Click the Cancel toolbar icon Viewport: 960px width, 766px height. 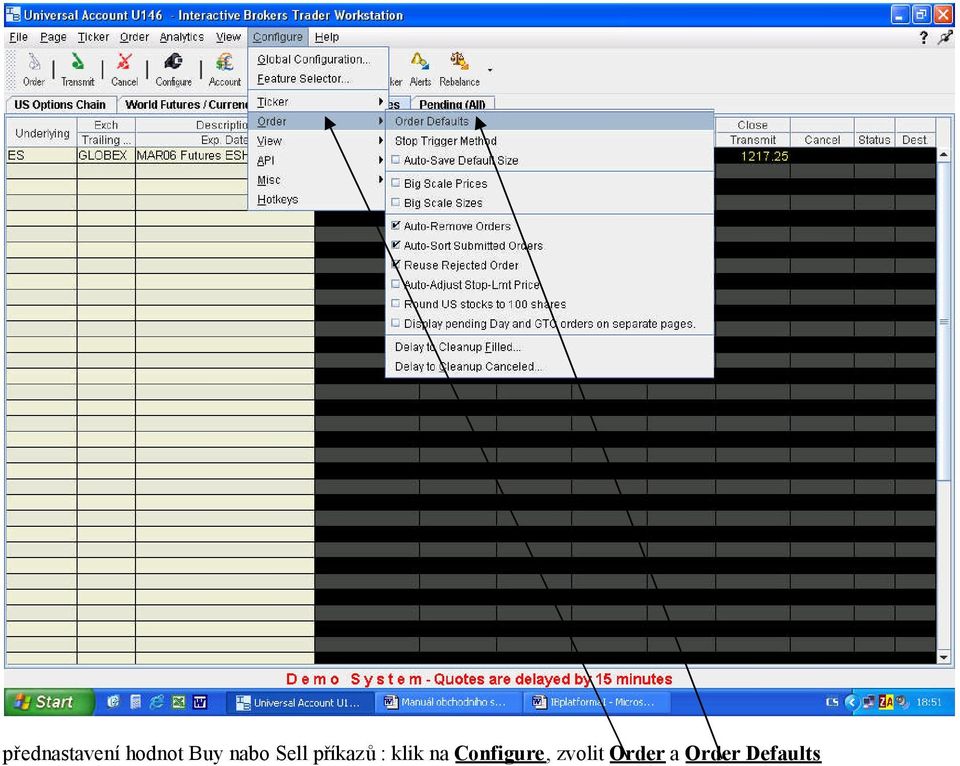[x=124, y=69]
